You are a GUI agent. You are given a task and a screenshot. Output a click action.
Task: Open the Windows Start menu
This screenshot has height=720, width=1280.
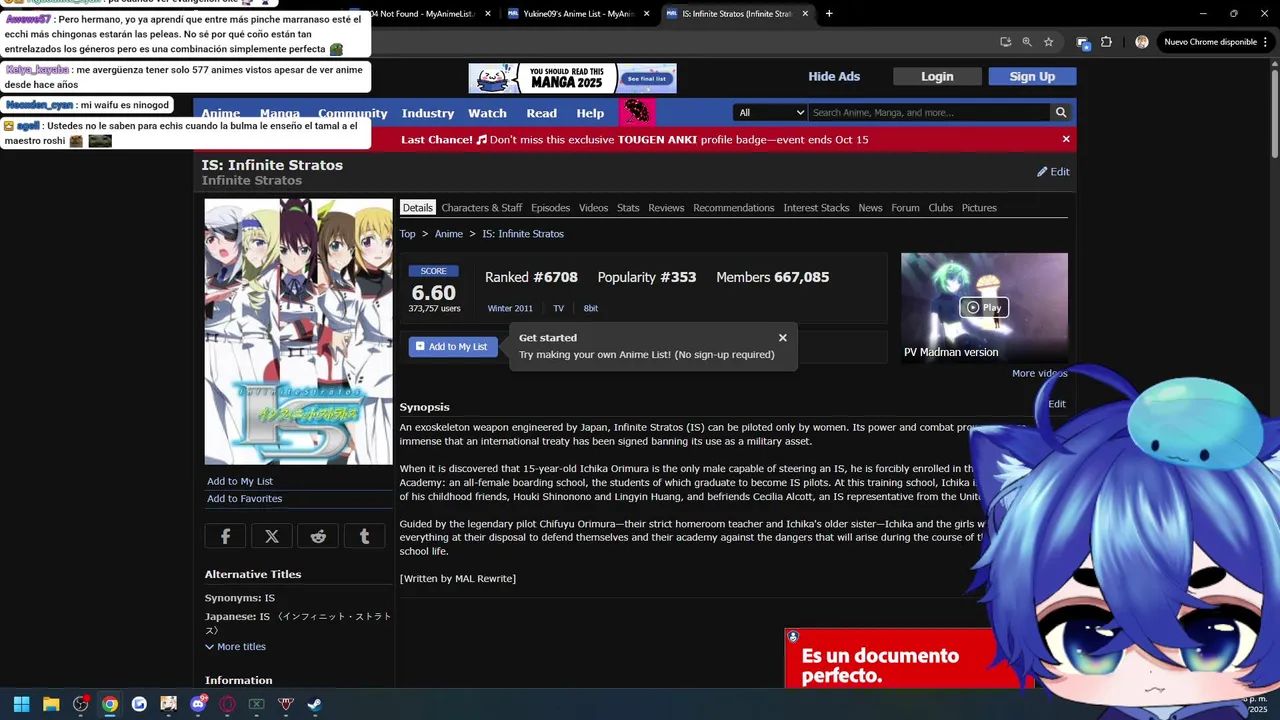click(x=21, y=704)
